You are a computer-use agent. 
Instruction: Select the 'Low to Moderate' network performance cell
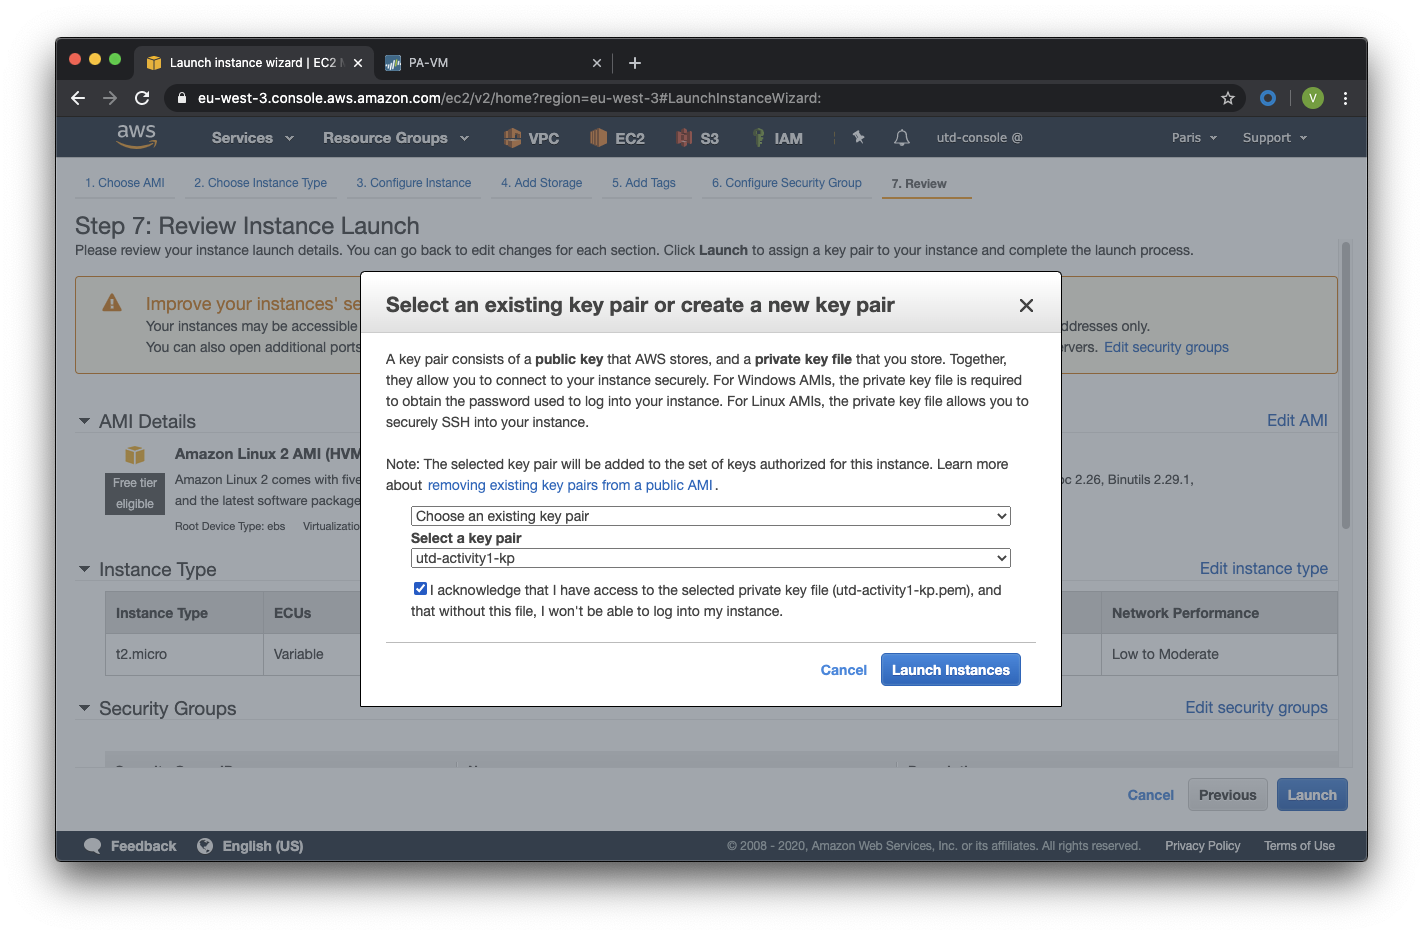click(x=1219, y=654)
